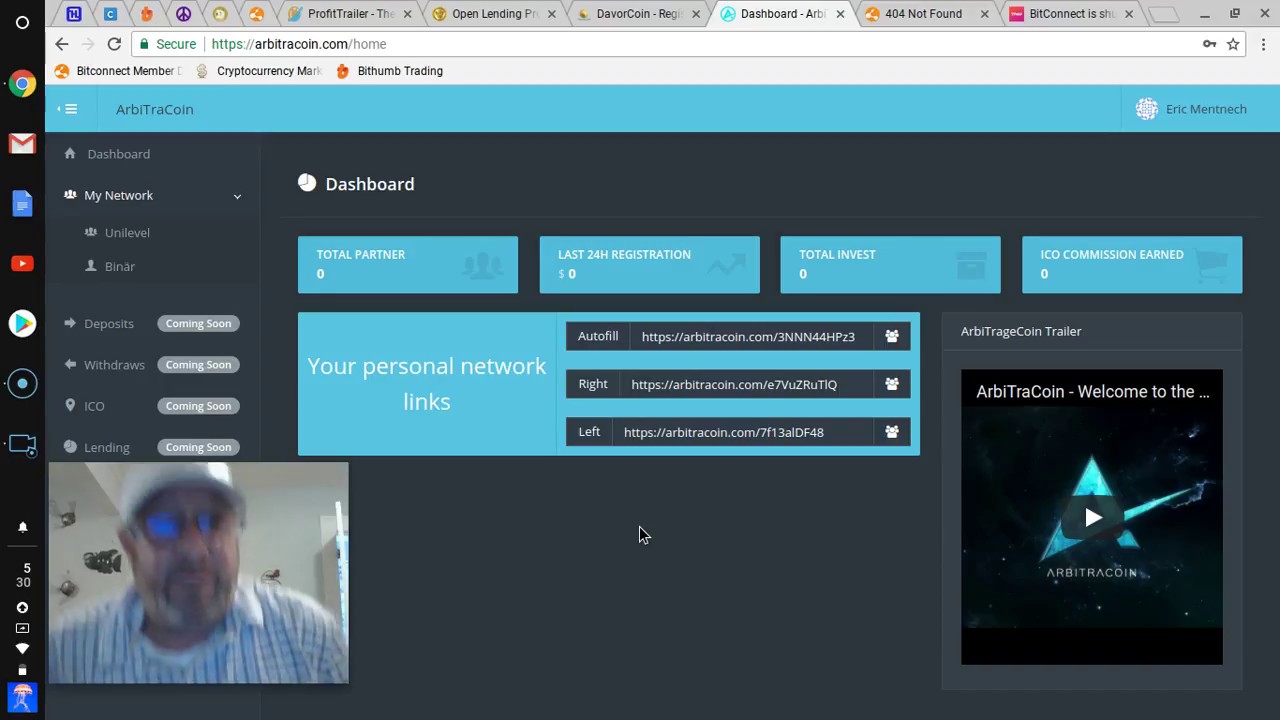Image resolution: width=1280 pixels, height=720 pixels.
Task: Switch to the pinned tab with blue C icon
Action: 110,14
